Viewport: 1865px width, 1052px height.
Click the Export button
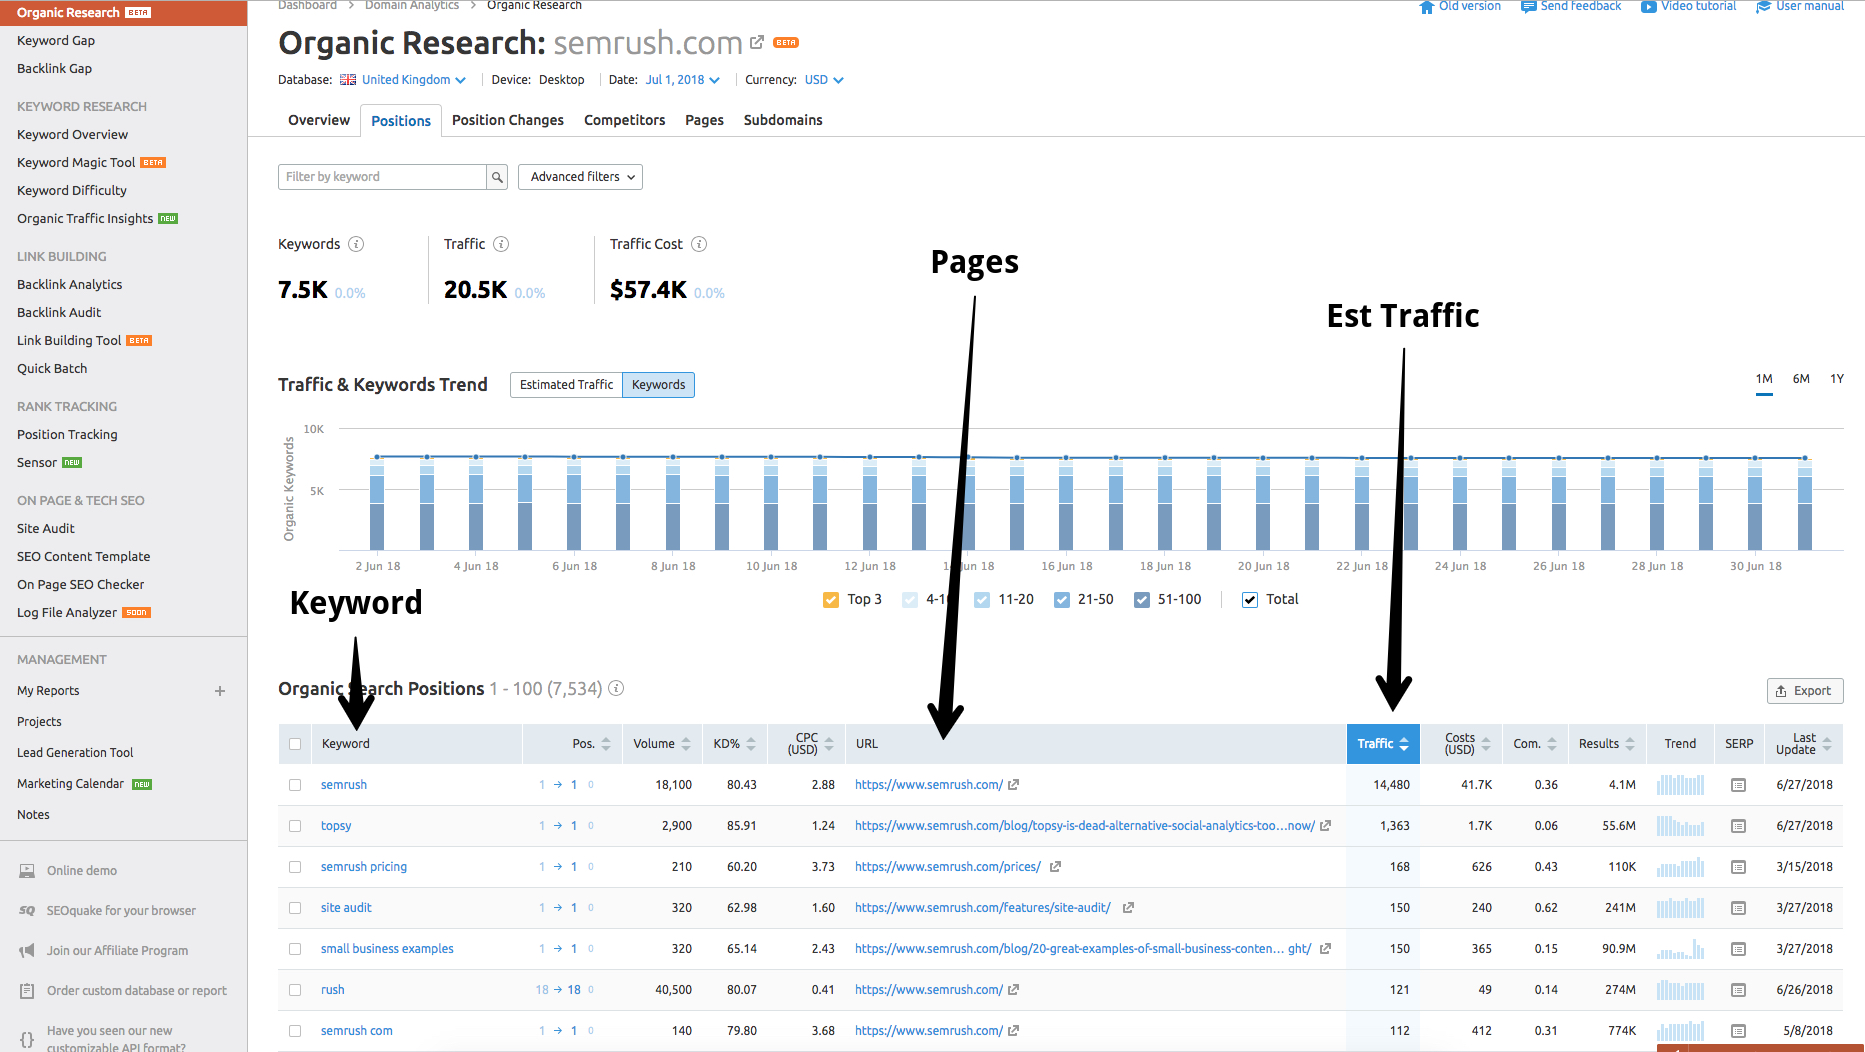pyautogui.click(x=1804, y=691)
